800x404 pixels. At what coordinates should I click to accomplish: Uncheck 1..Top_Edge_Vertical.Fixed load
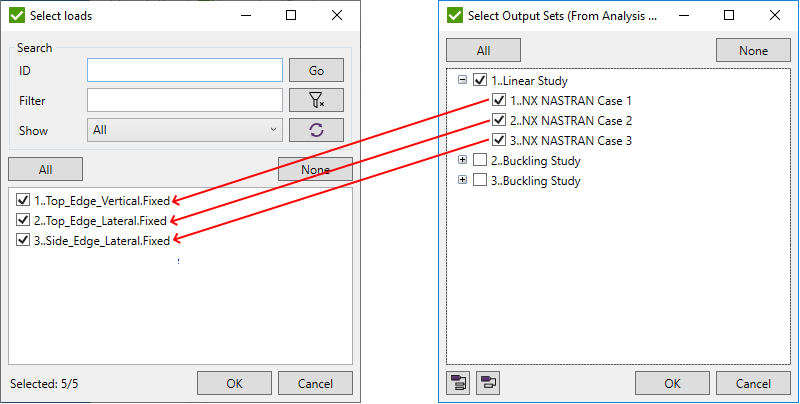pos(24,200)
